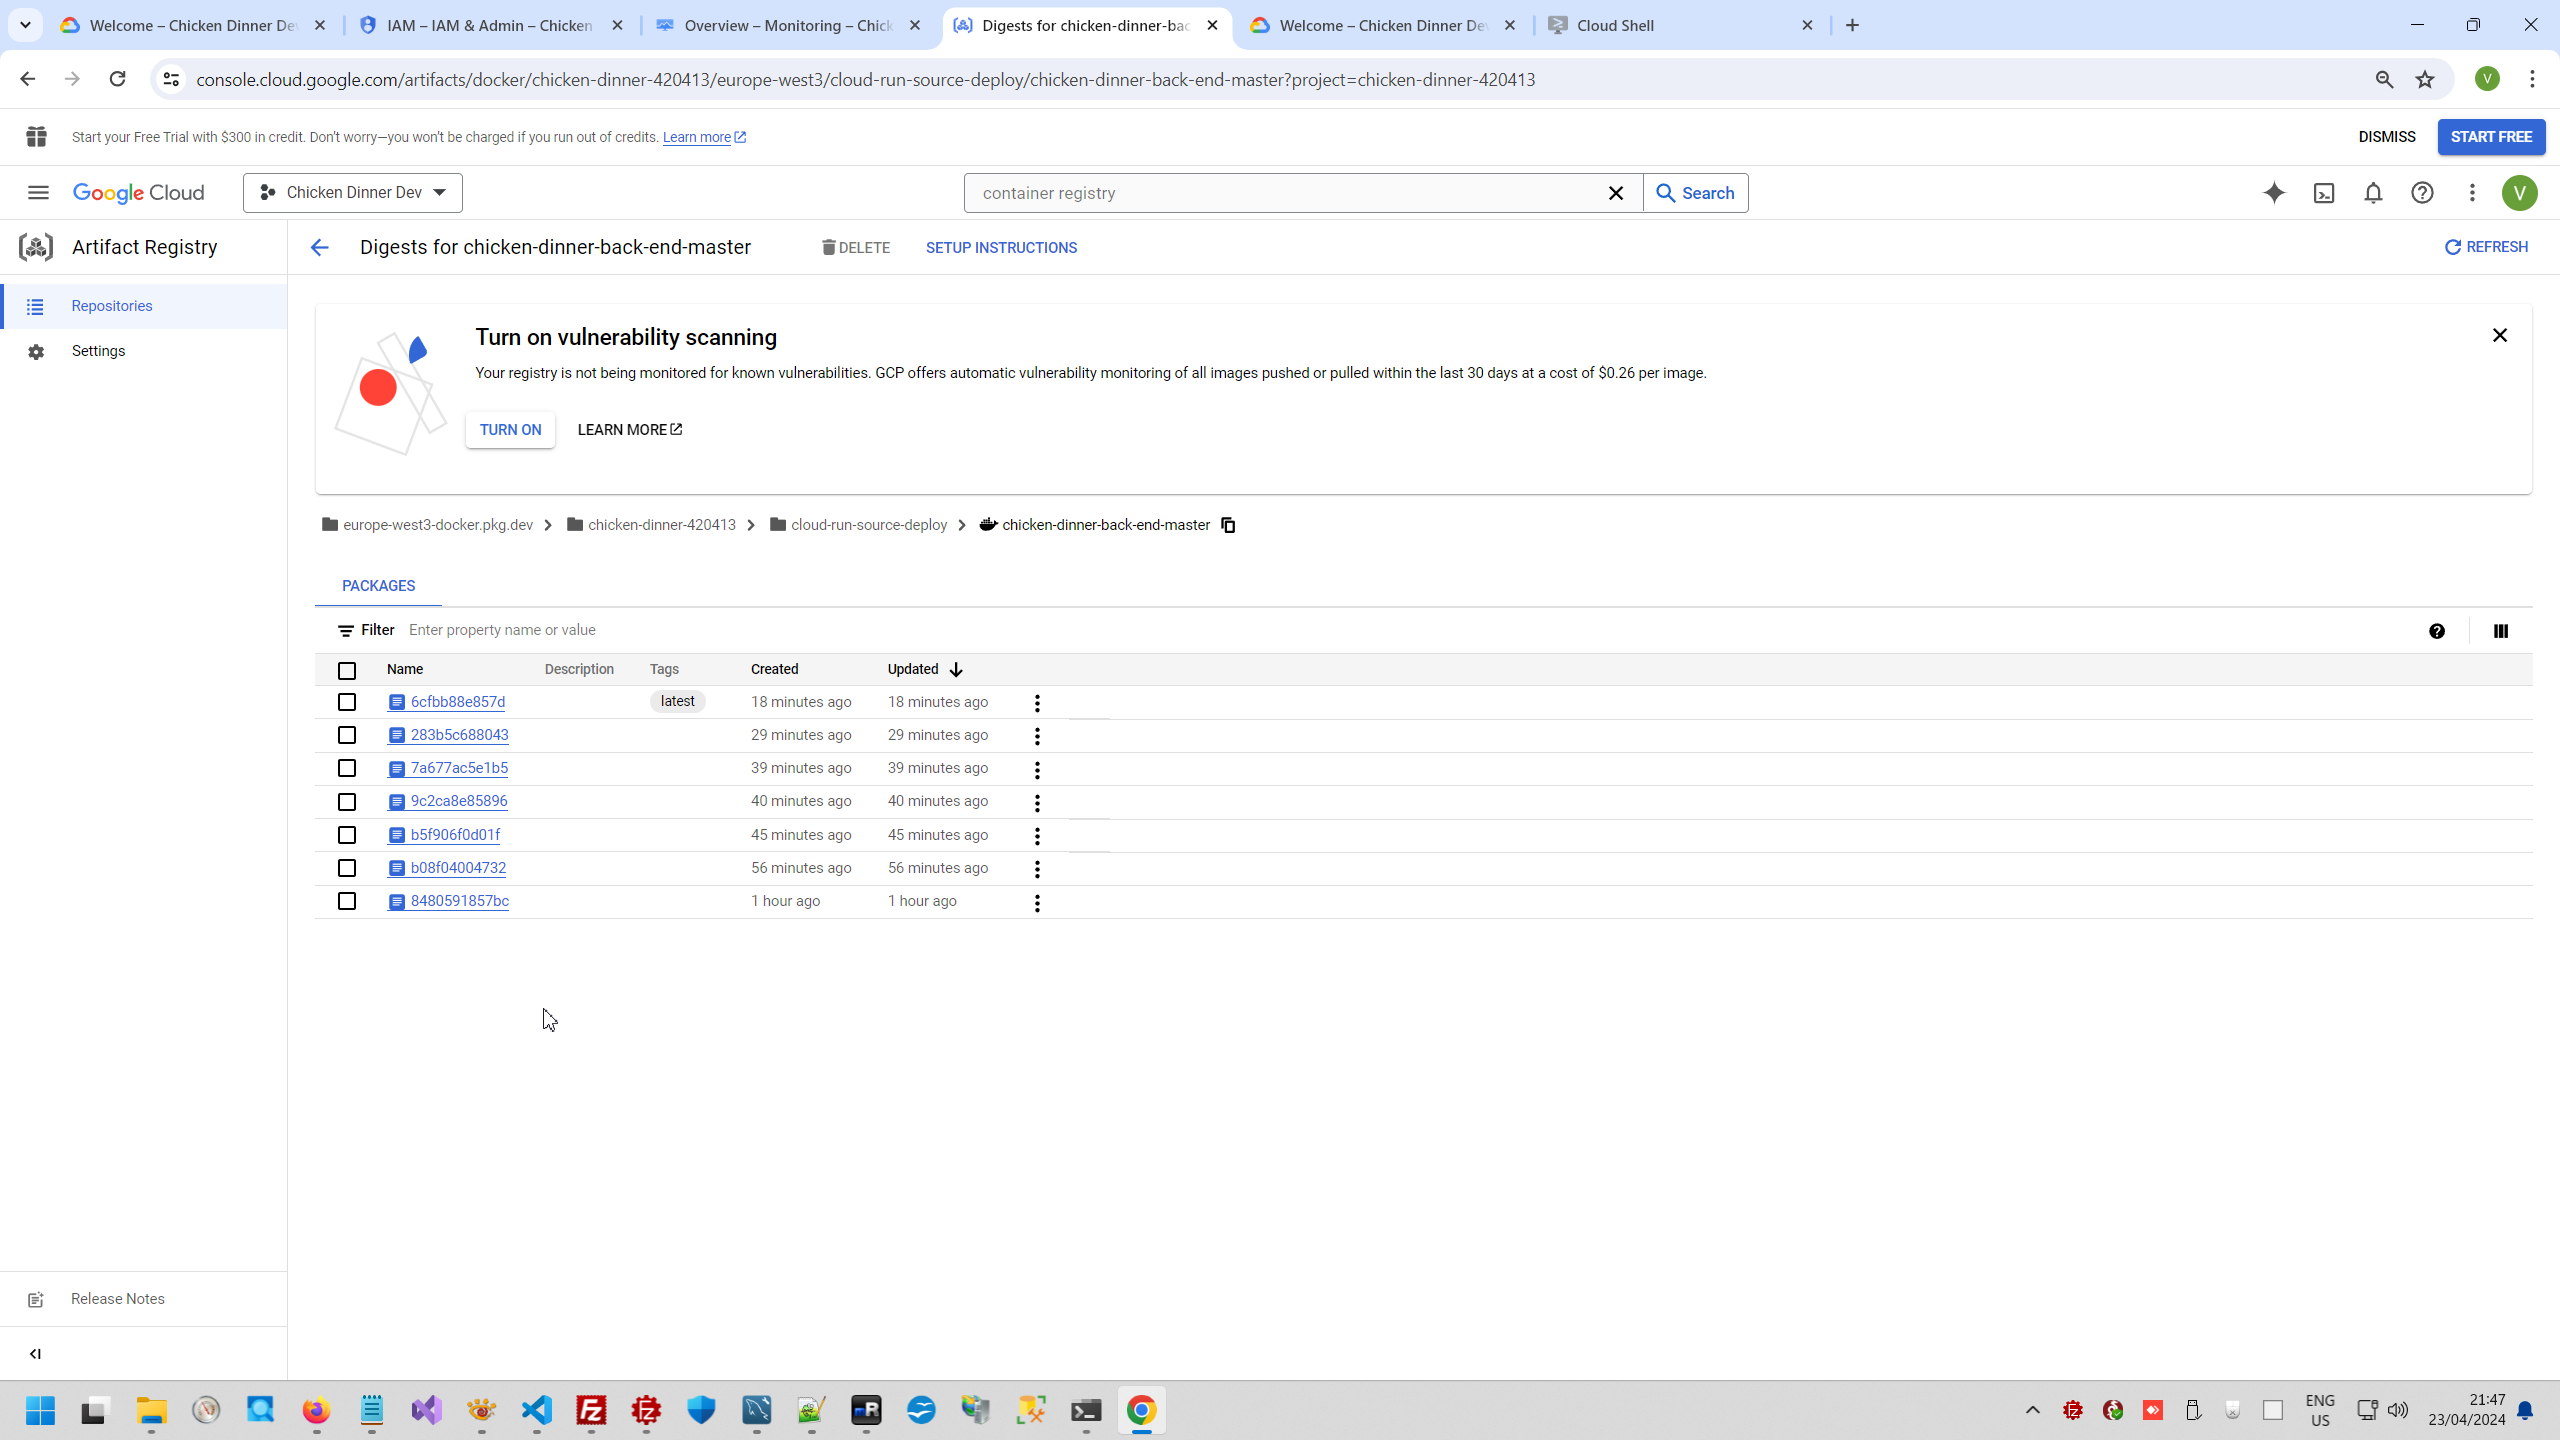Open column display options icon
The image size is (2560, 1440).
(2500, 631)
